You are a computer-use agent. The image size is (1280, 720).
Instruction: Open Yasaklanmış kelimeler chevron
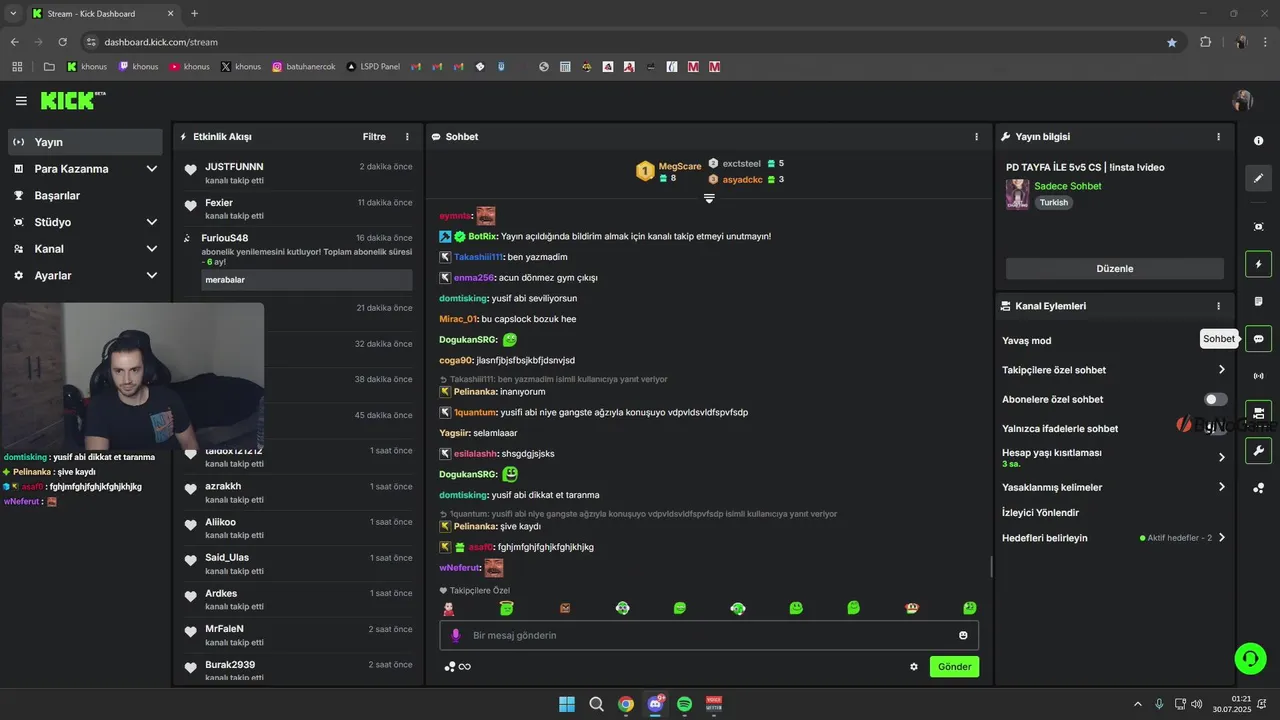(x=1221, y=487)
